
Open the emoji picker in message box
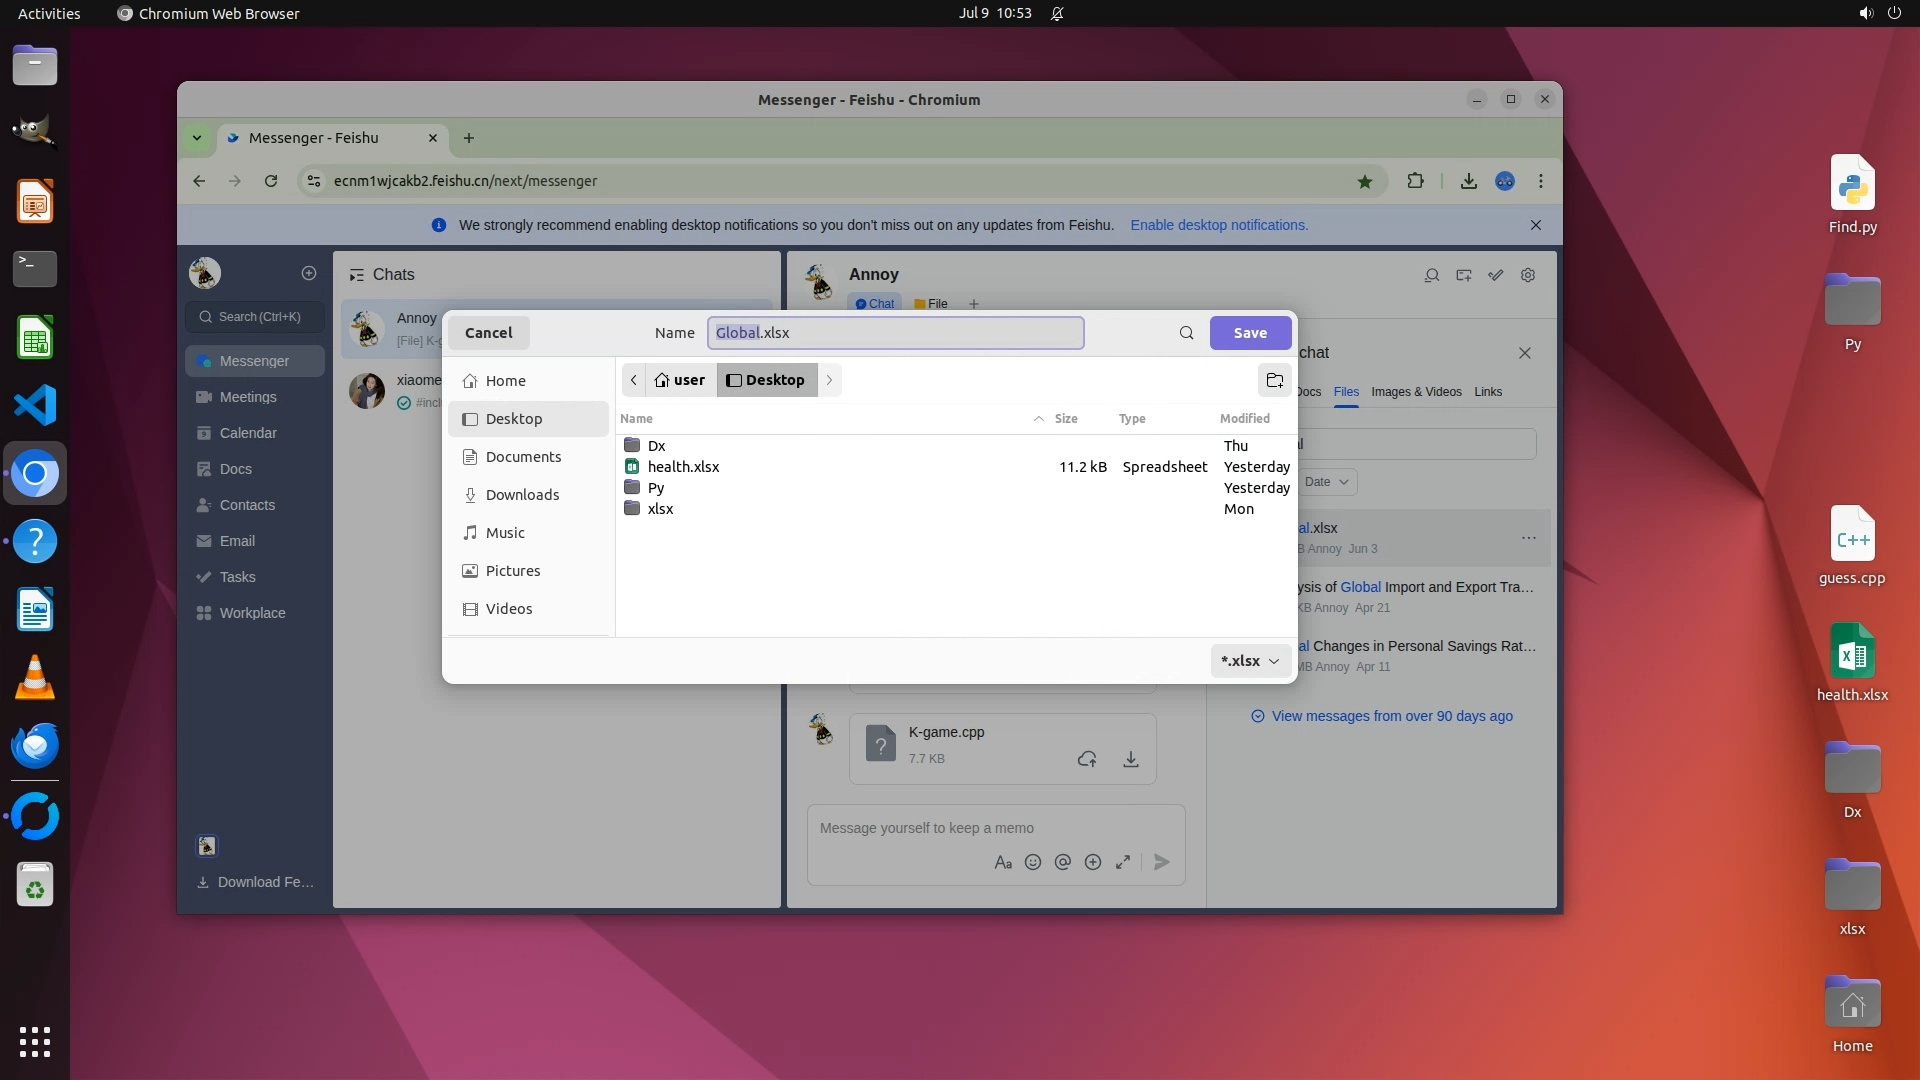1033,862
